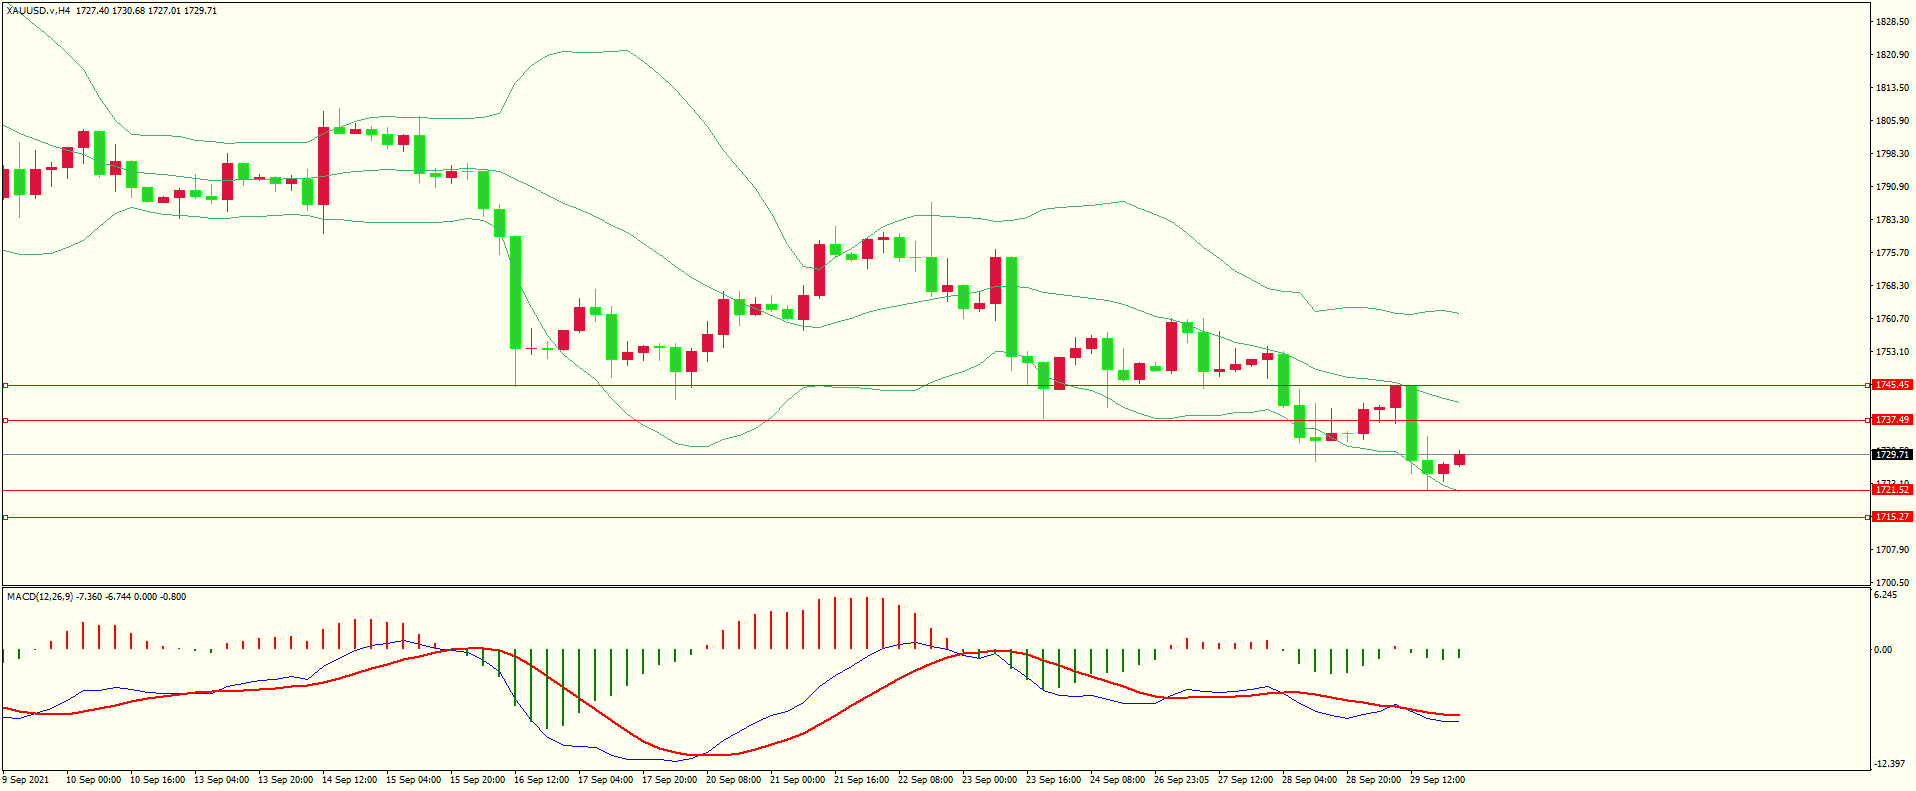Click price axis value 1805.90

tap(1892, 121)
